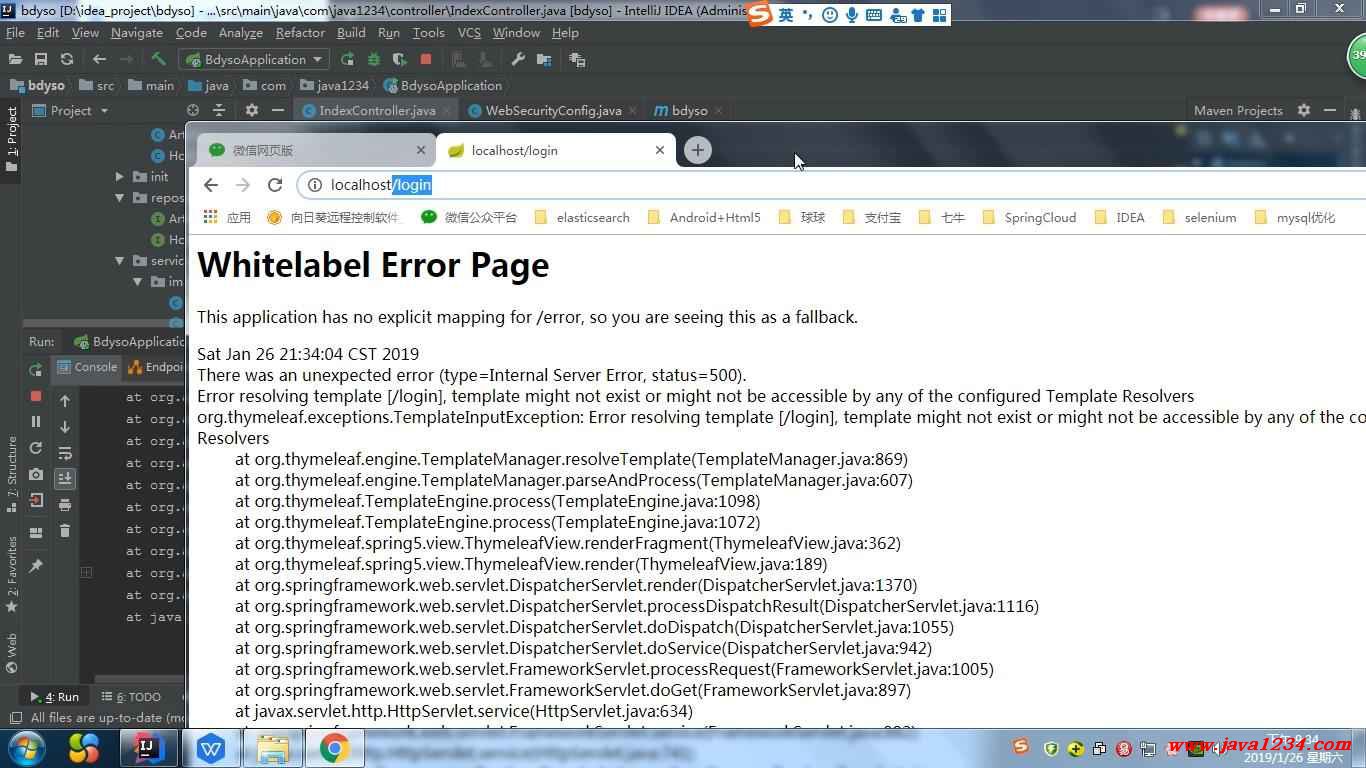Open 微信公众平台 bookmark
The height and width of the screenshot is (768, 1366).
tap(469, 217)
